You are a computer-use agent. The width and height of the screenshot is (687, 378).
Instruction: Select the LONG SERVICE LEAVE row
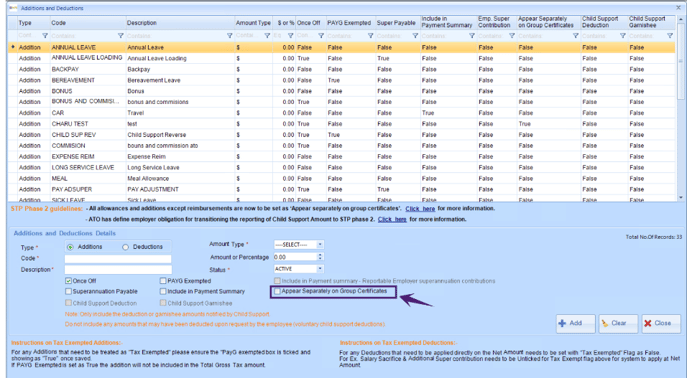coord(342,167)
